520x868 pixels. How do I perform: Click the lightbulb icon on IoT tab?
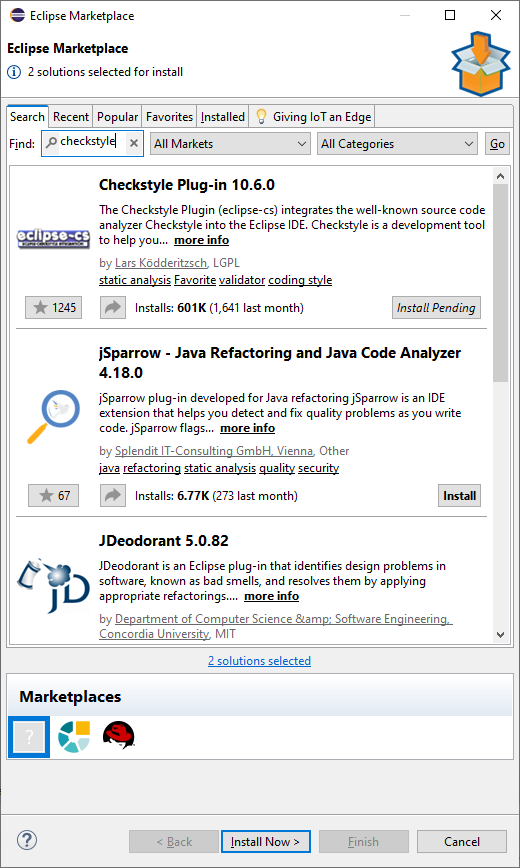click(261, 117)
